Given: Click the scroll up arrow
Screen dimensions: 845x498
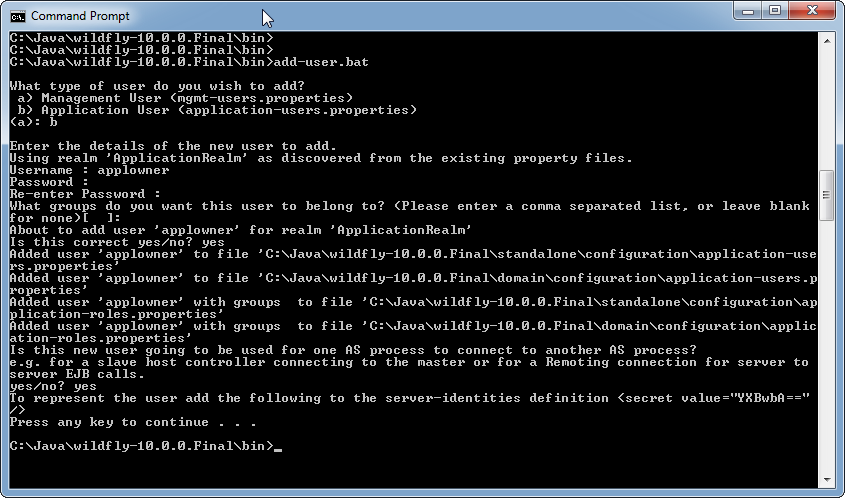Looking at the screenshot, I should coord(827,41).
